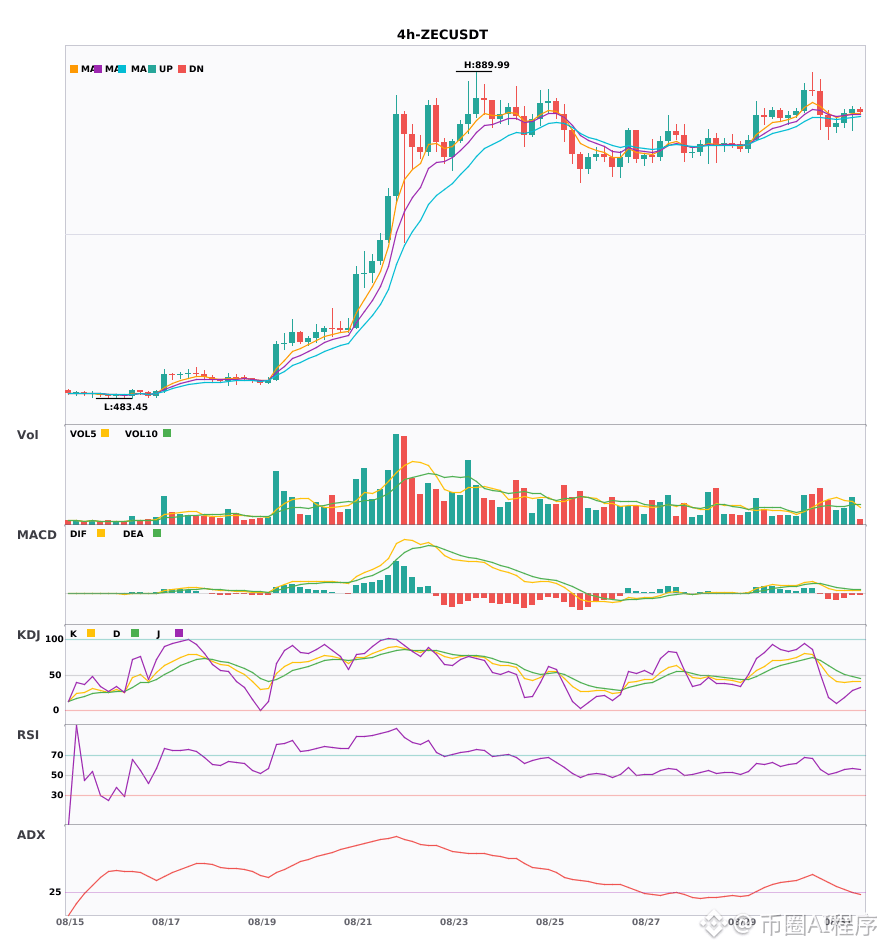Viewport: 885px width, 950px height.
Task: Click the green VOL10 legend swatch
Action: tap(167, 433)
